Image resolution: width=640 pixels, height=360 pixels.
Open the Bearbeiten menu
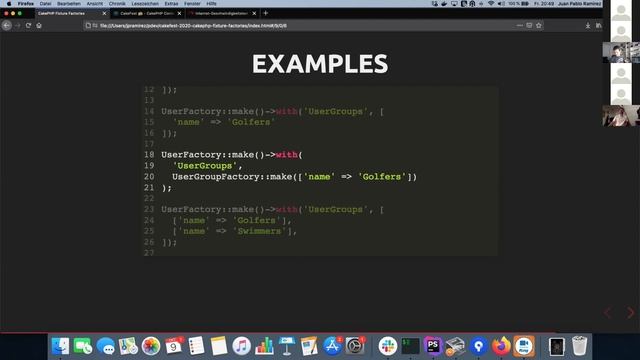tap(69, 4)
